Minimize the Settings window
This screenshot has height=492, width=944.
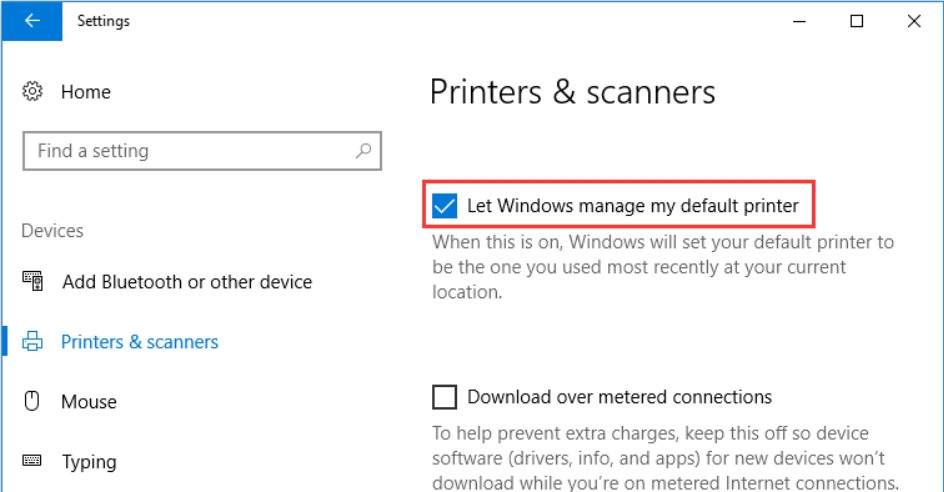pos(800,21)
